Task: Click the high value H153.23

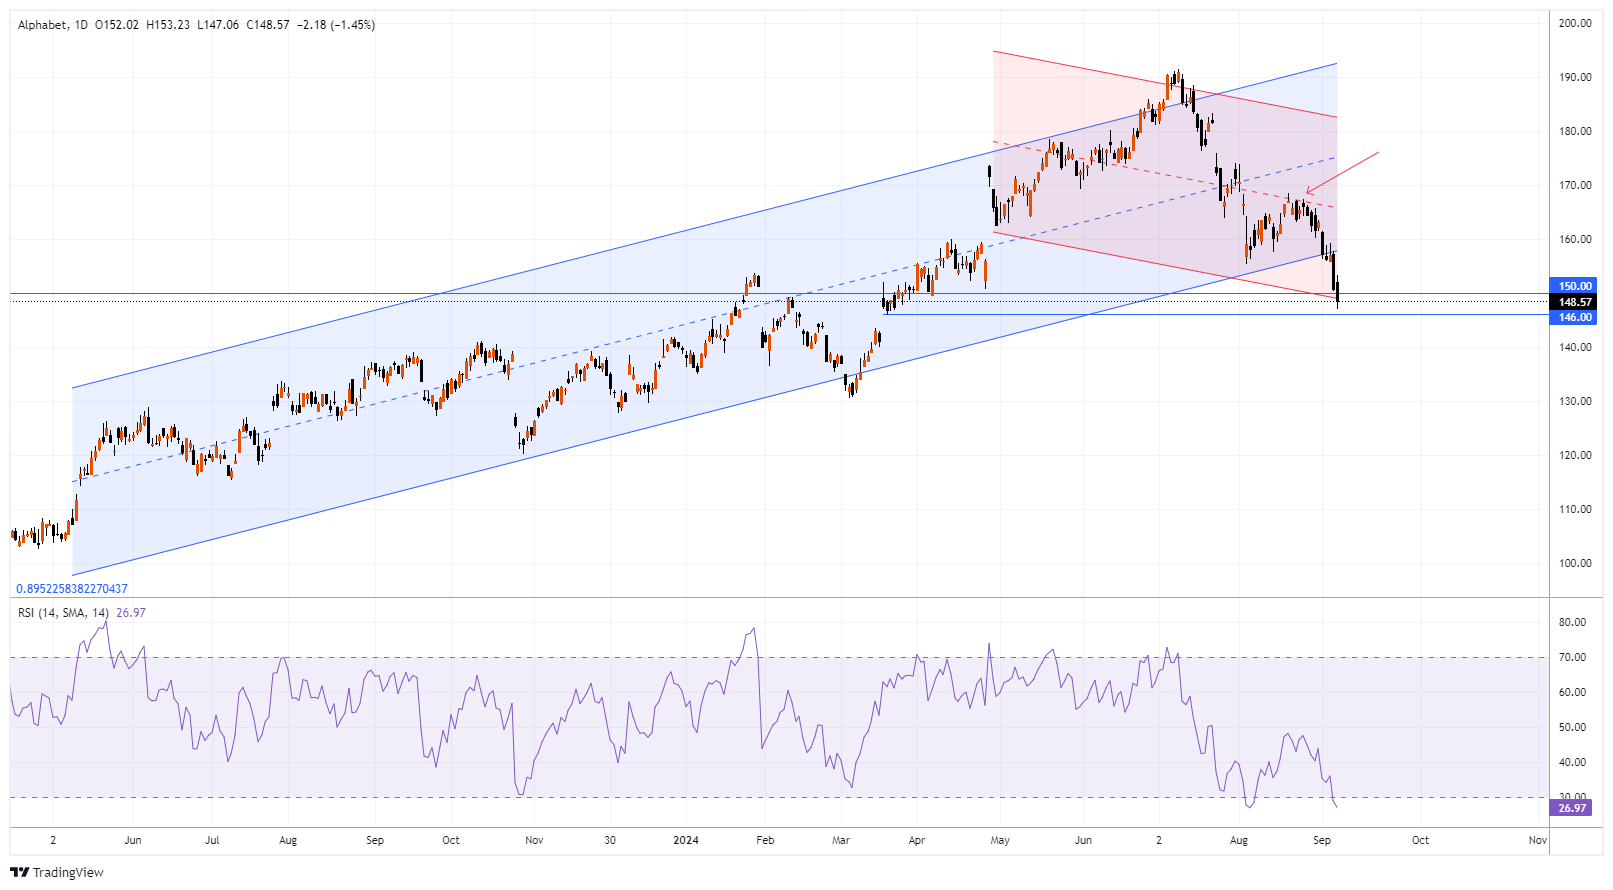Action: [x=168, y=25]
